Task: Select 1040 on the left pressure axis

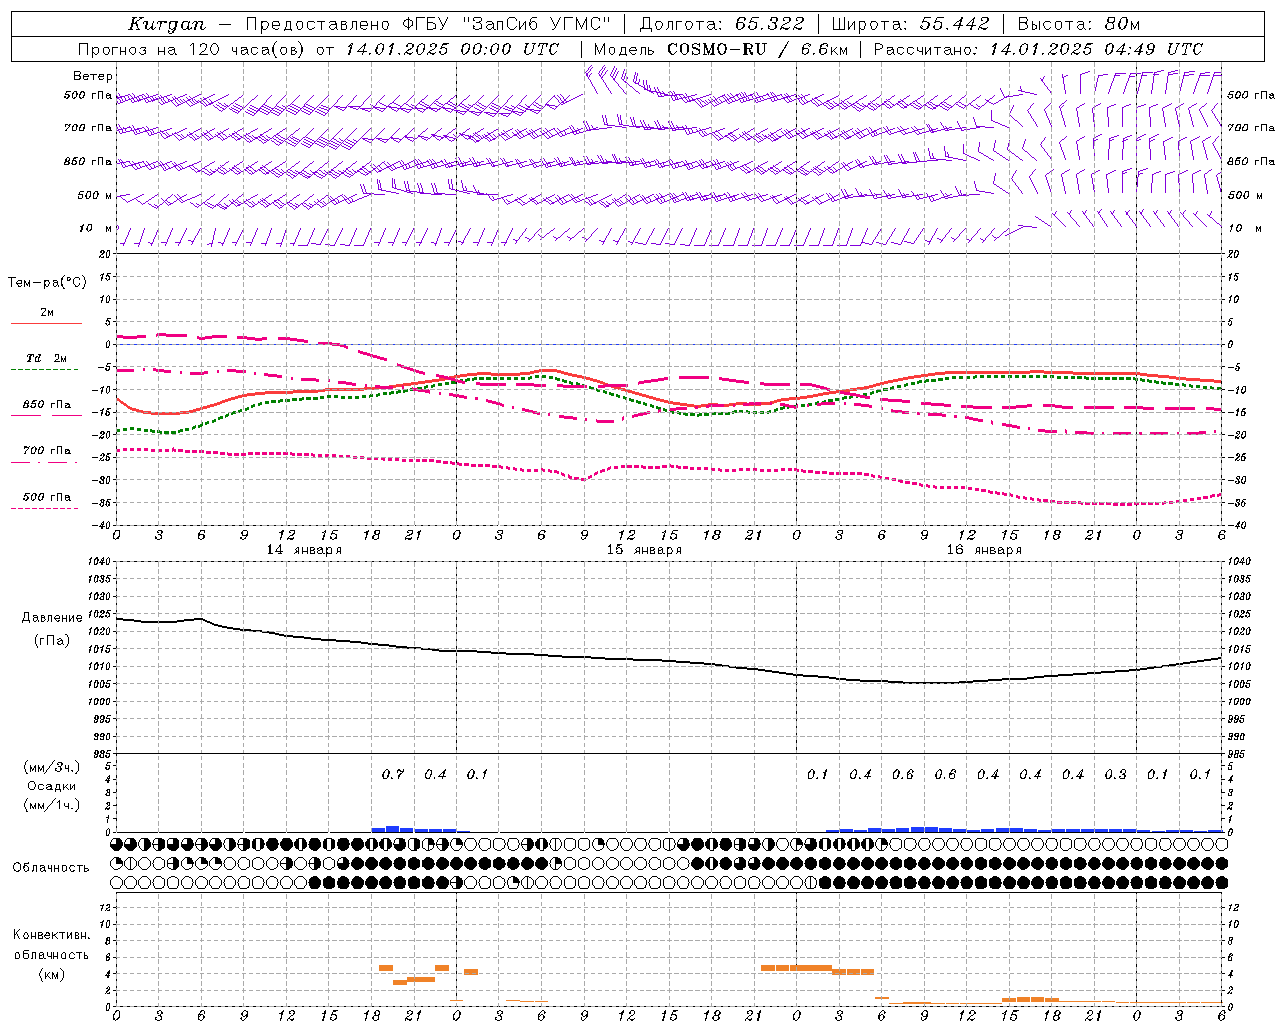Action: [98, 561]
